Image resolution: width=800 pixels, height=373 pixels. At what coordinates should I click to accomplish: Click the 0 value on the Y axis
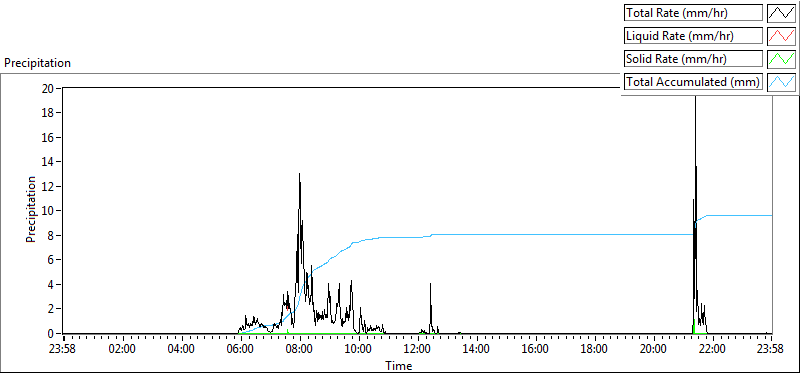51,333
